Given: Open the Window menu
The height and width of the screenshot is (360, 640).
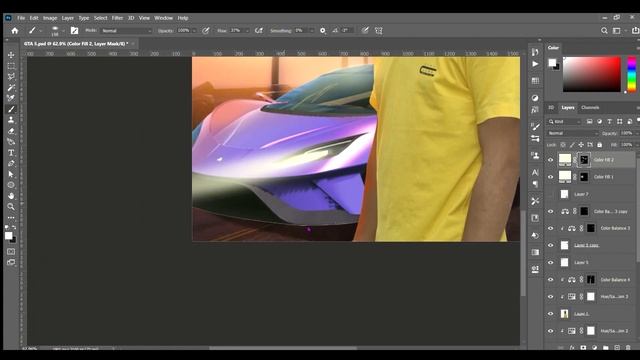Looking at the screenshot, I should [164, 18].
